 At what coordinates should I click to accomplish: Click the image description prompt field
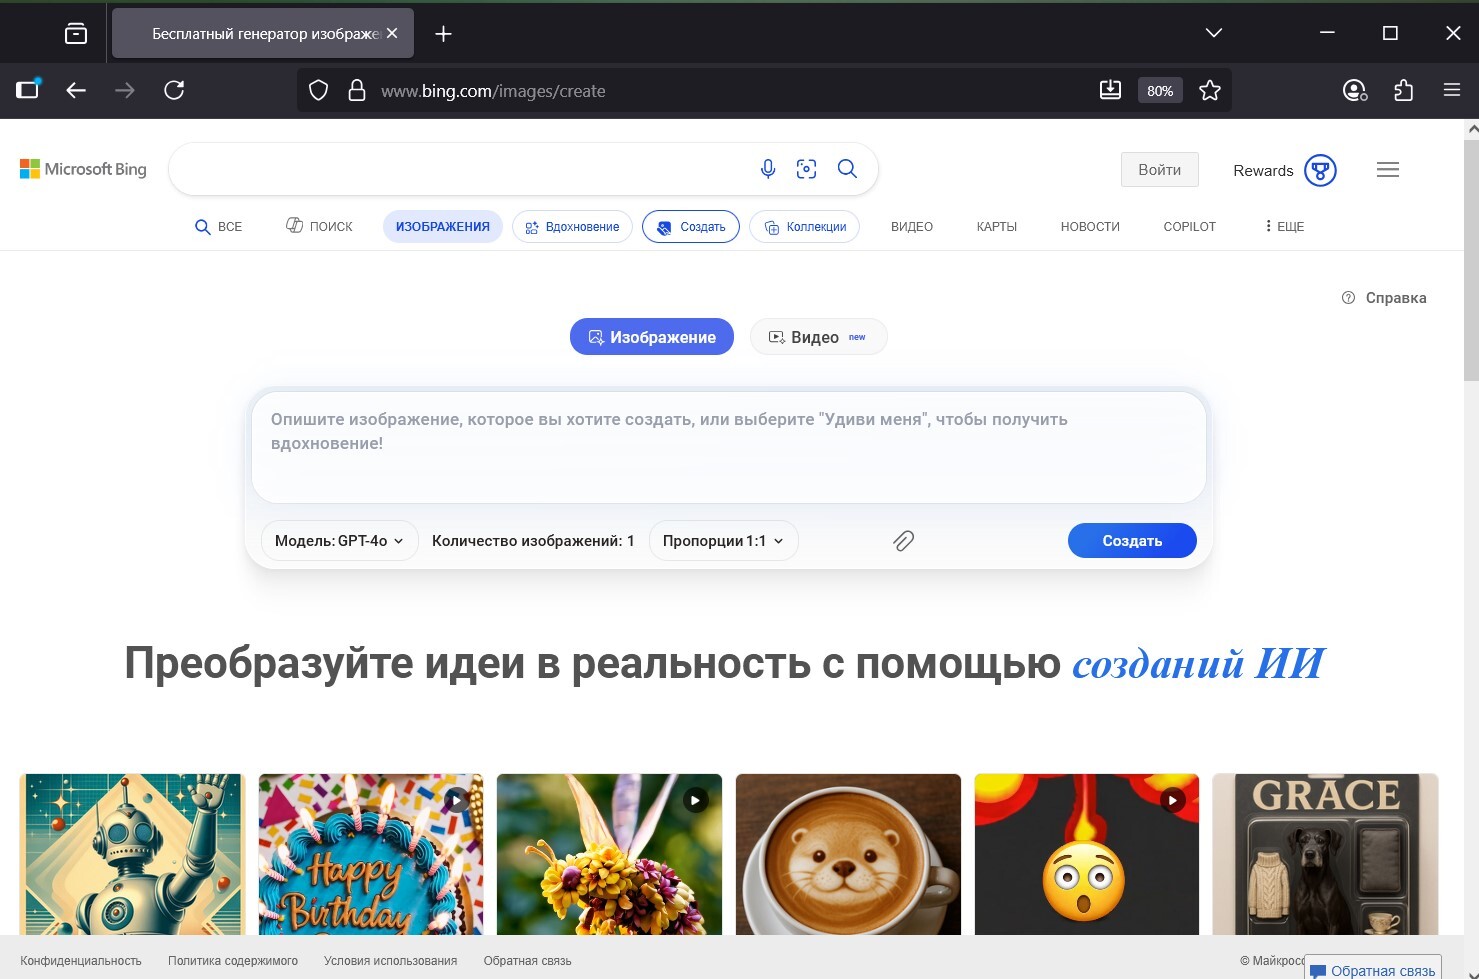(728, 445)
